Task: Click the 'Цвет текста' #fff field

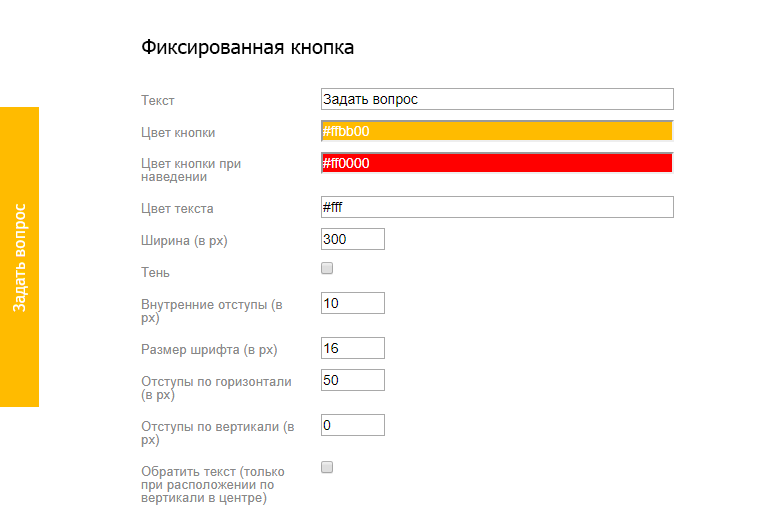Action: tap(497, 207)
